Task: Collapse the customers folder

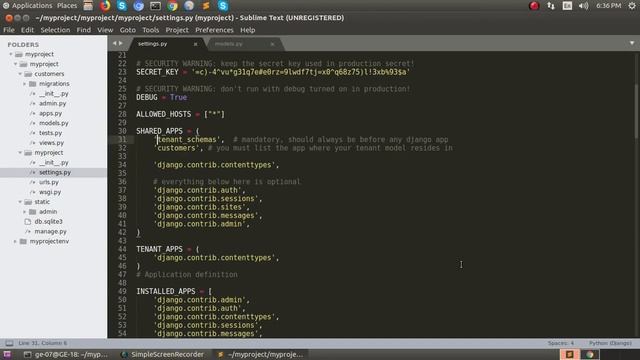Action: coord(20,74)
